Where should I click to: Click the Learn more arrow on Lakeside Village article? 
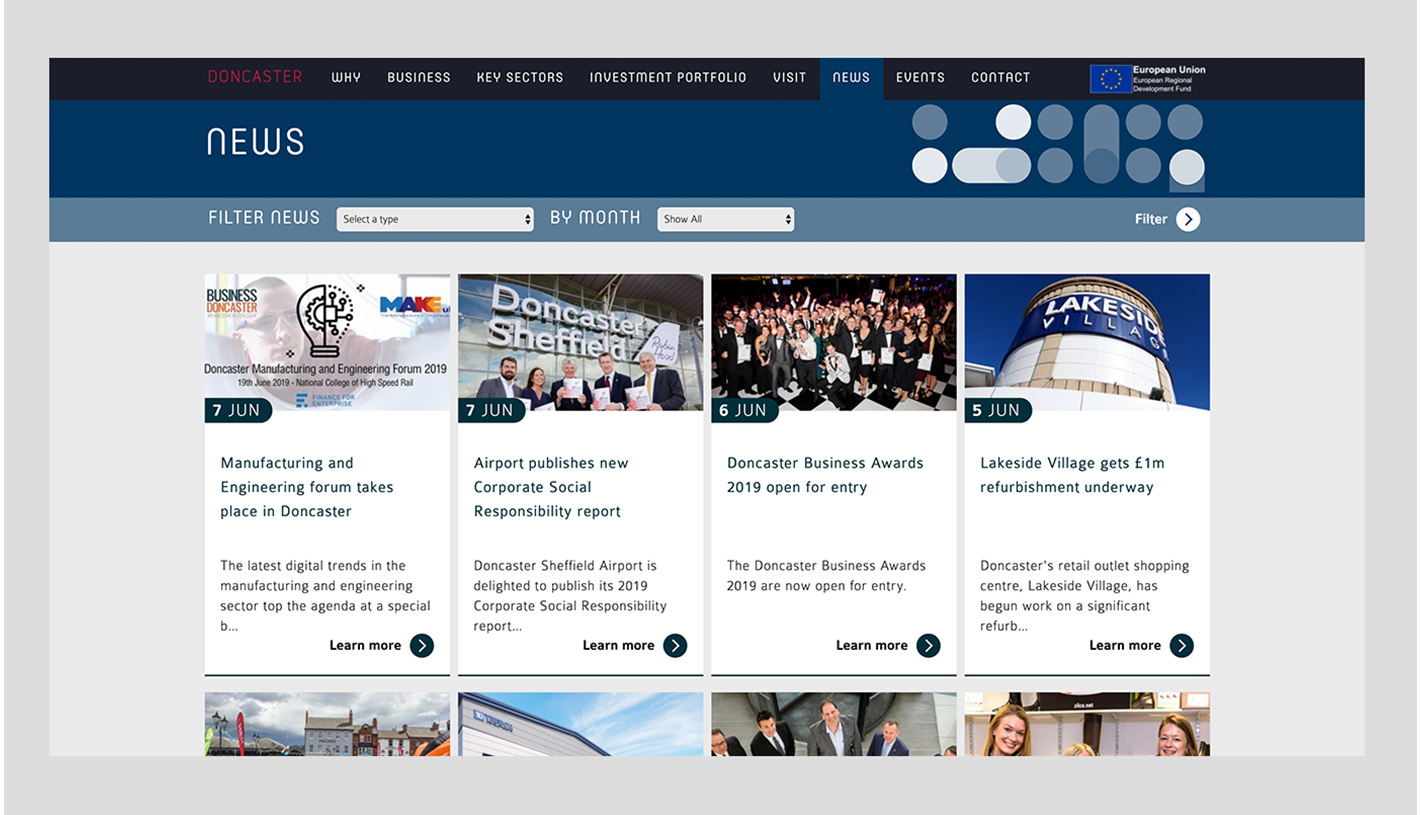1182,646
